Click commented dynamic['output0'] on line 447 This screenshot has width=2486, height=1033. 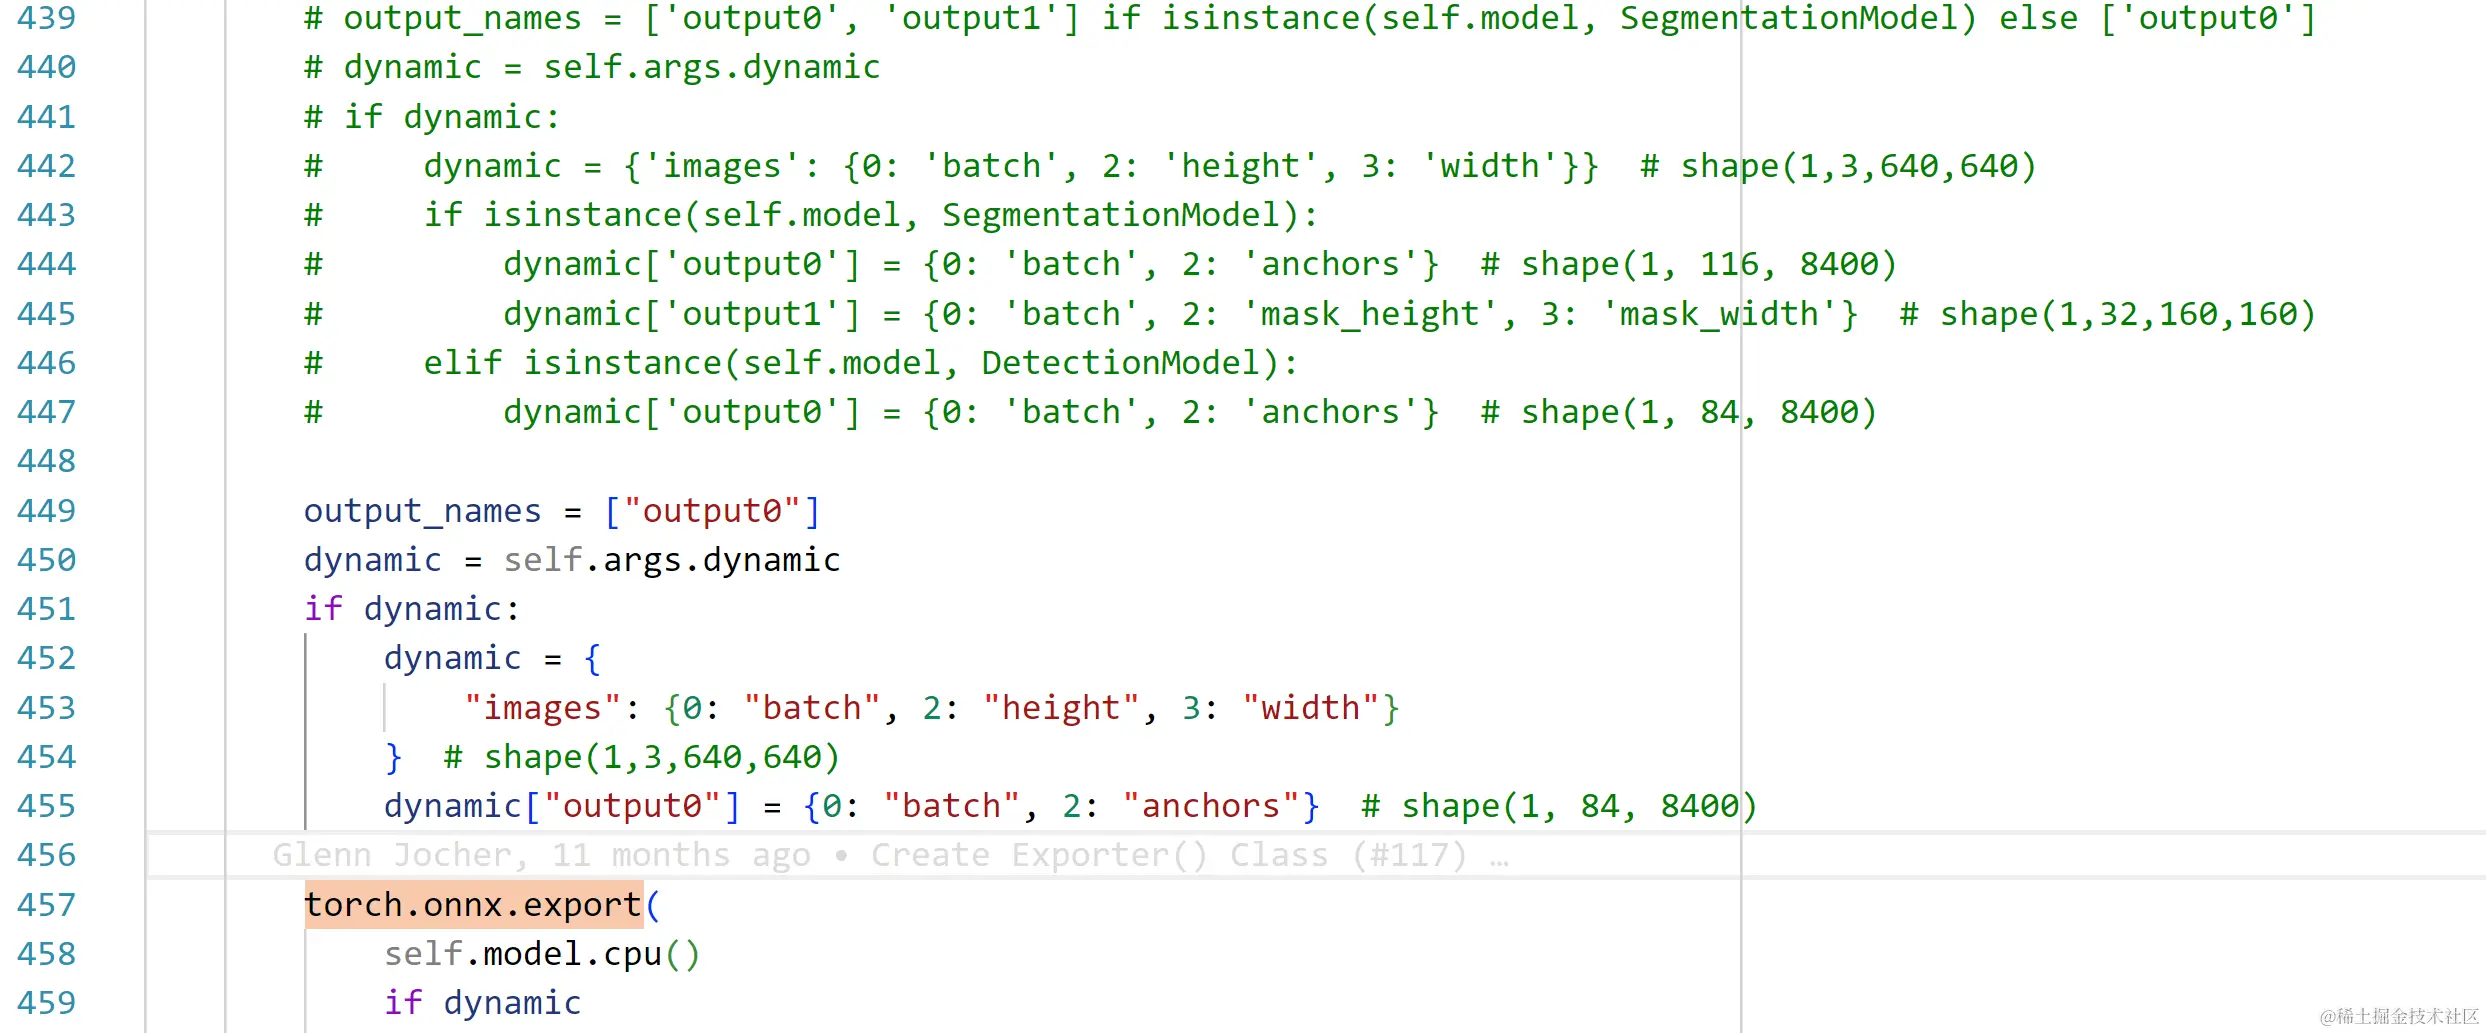[x=682, y=412]
